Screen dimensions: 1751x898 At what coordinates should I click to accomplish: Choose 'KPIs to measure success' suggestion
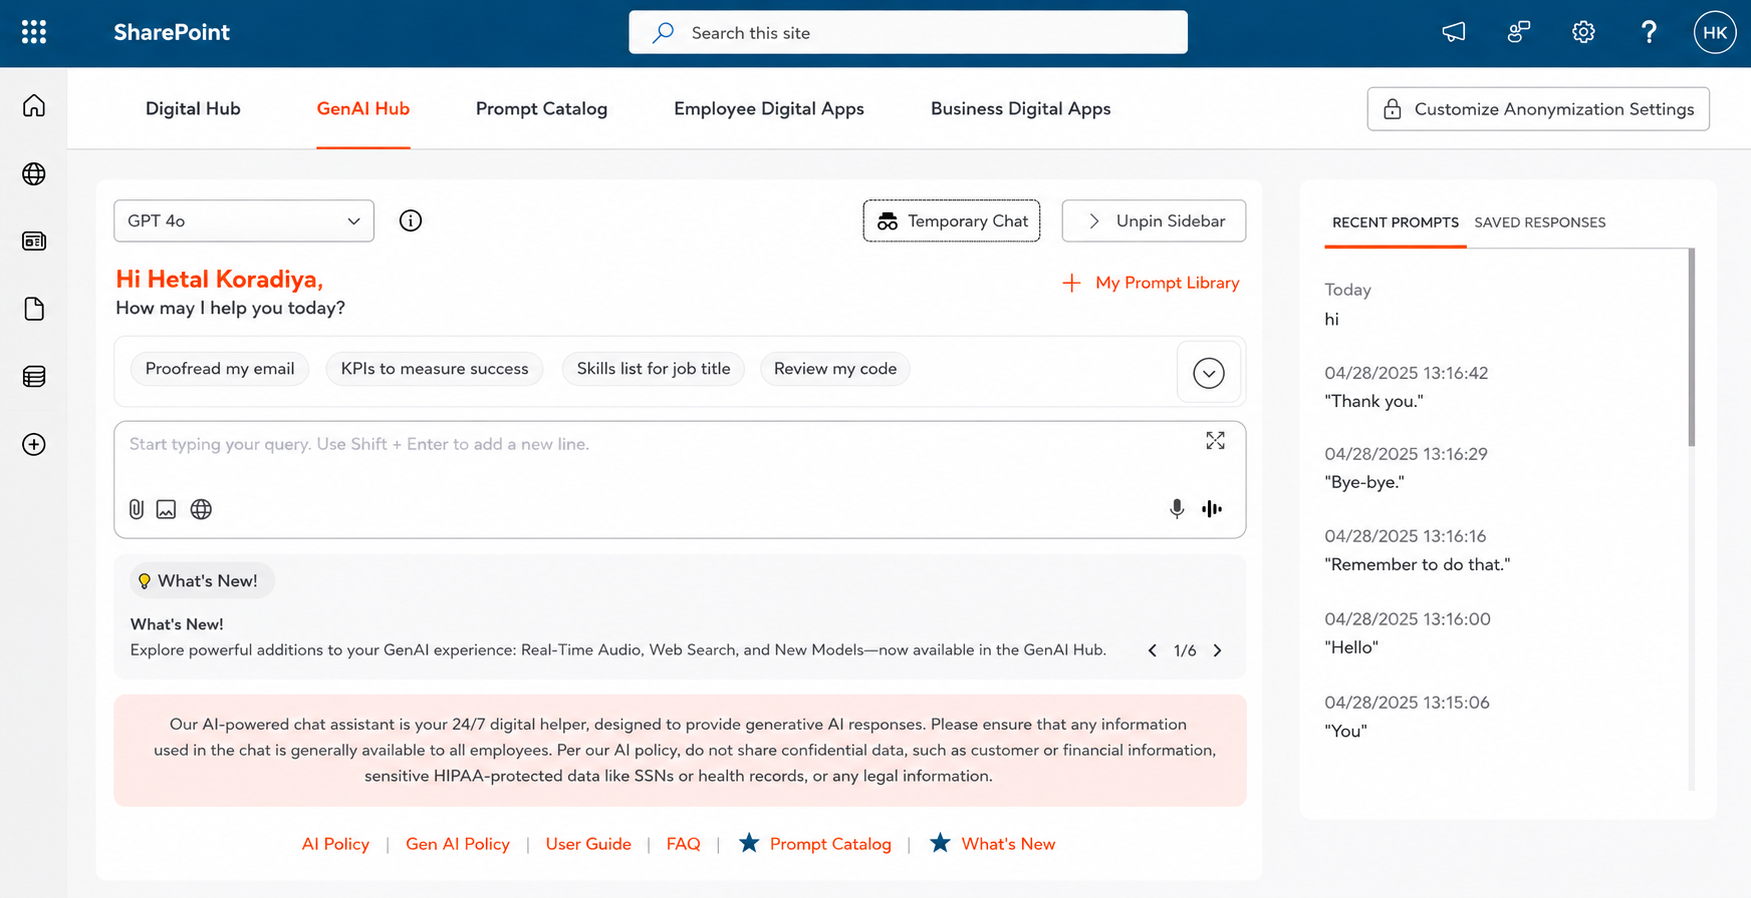tap(435, 369)
